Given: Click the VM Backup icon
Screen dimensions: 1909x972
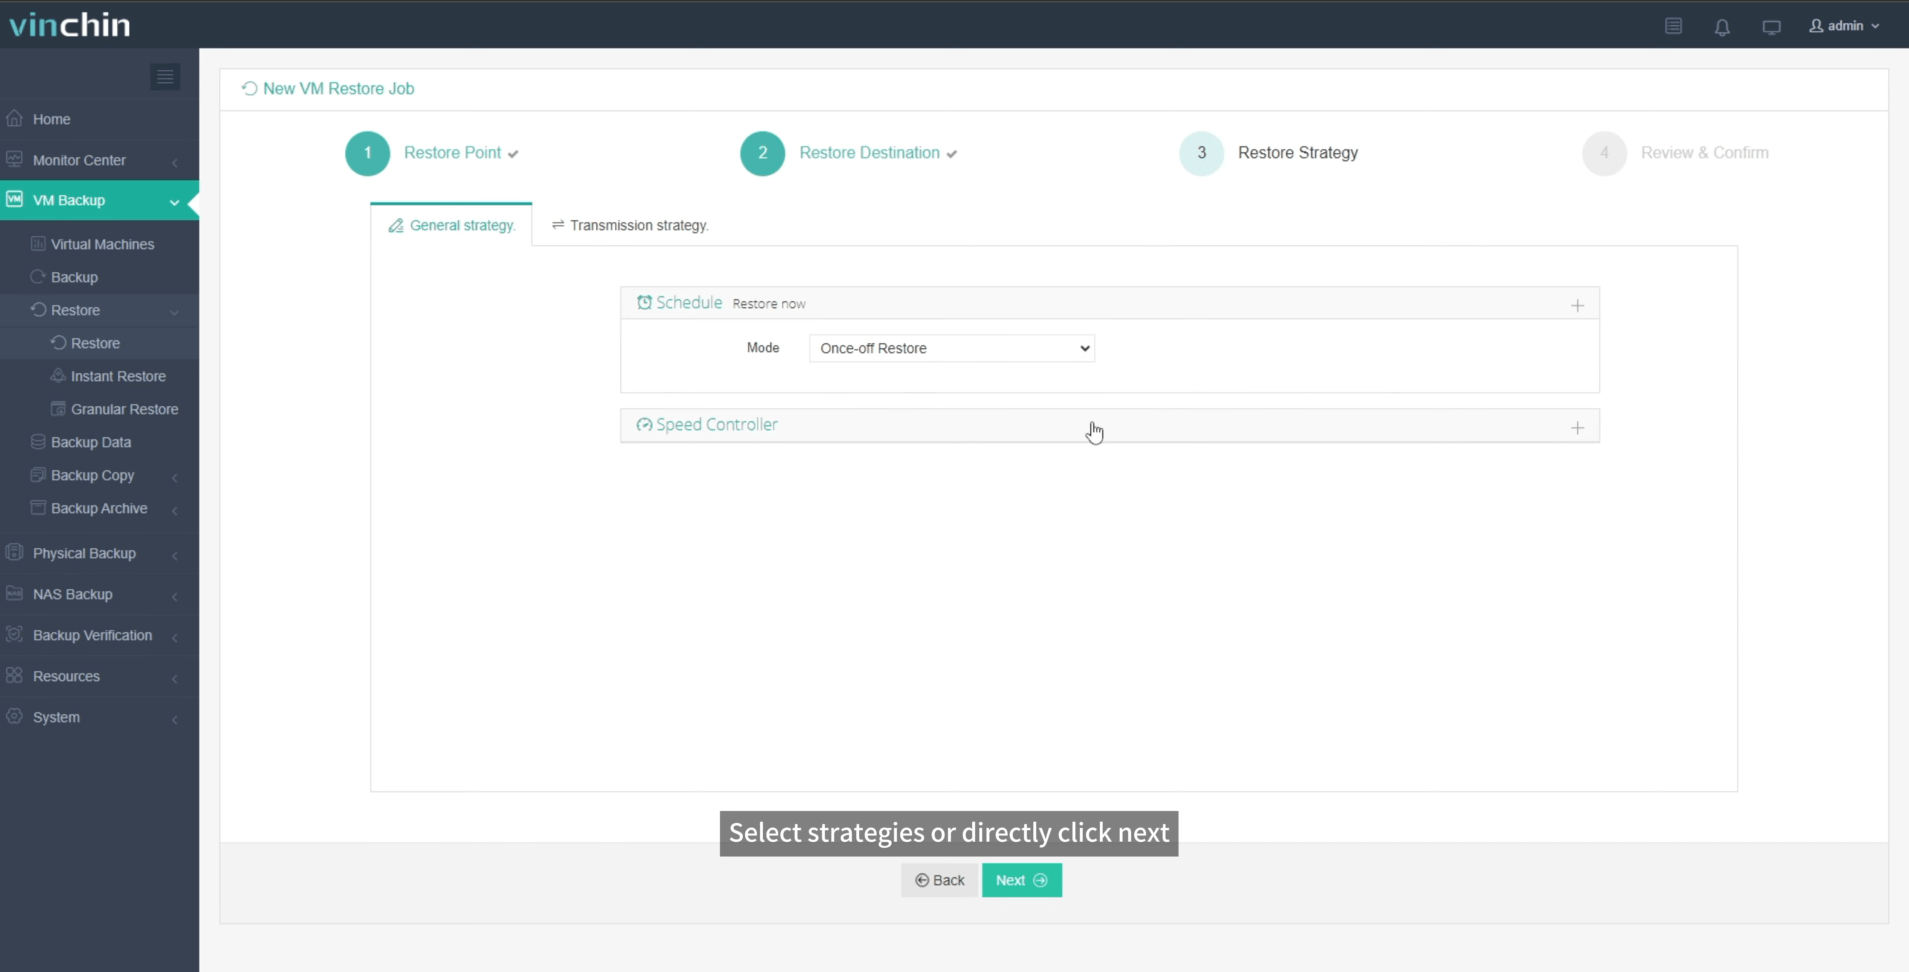Looking at the screenshot, I should (x=14, y=199).
